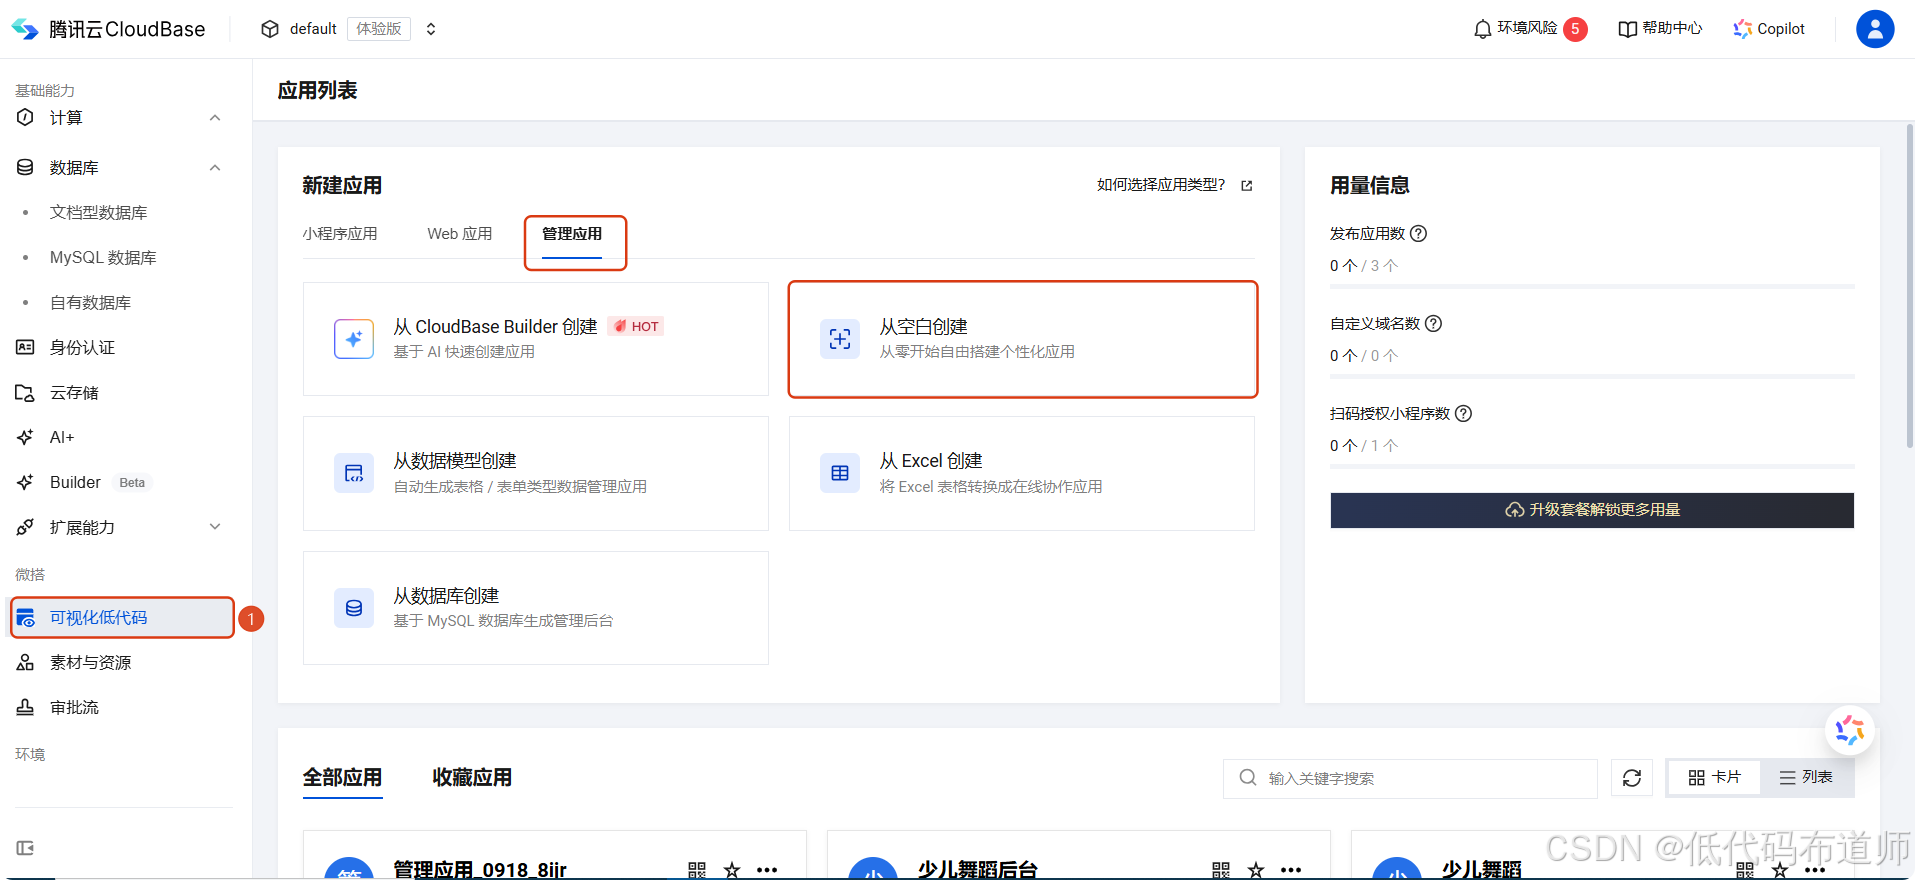Choose the 从数据模型创建 card
The width and height of the screenshot is (1915, 880).
(536, 474)
